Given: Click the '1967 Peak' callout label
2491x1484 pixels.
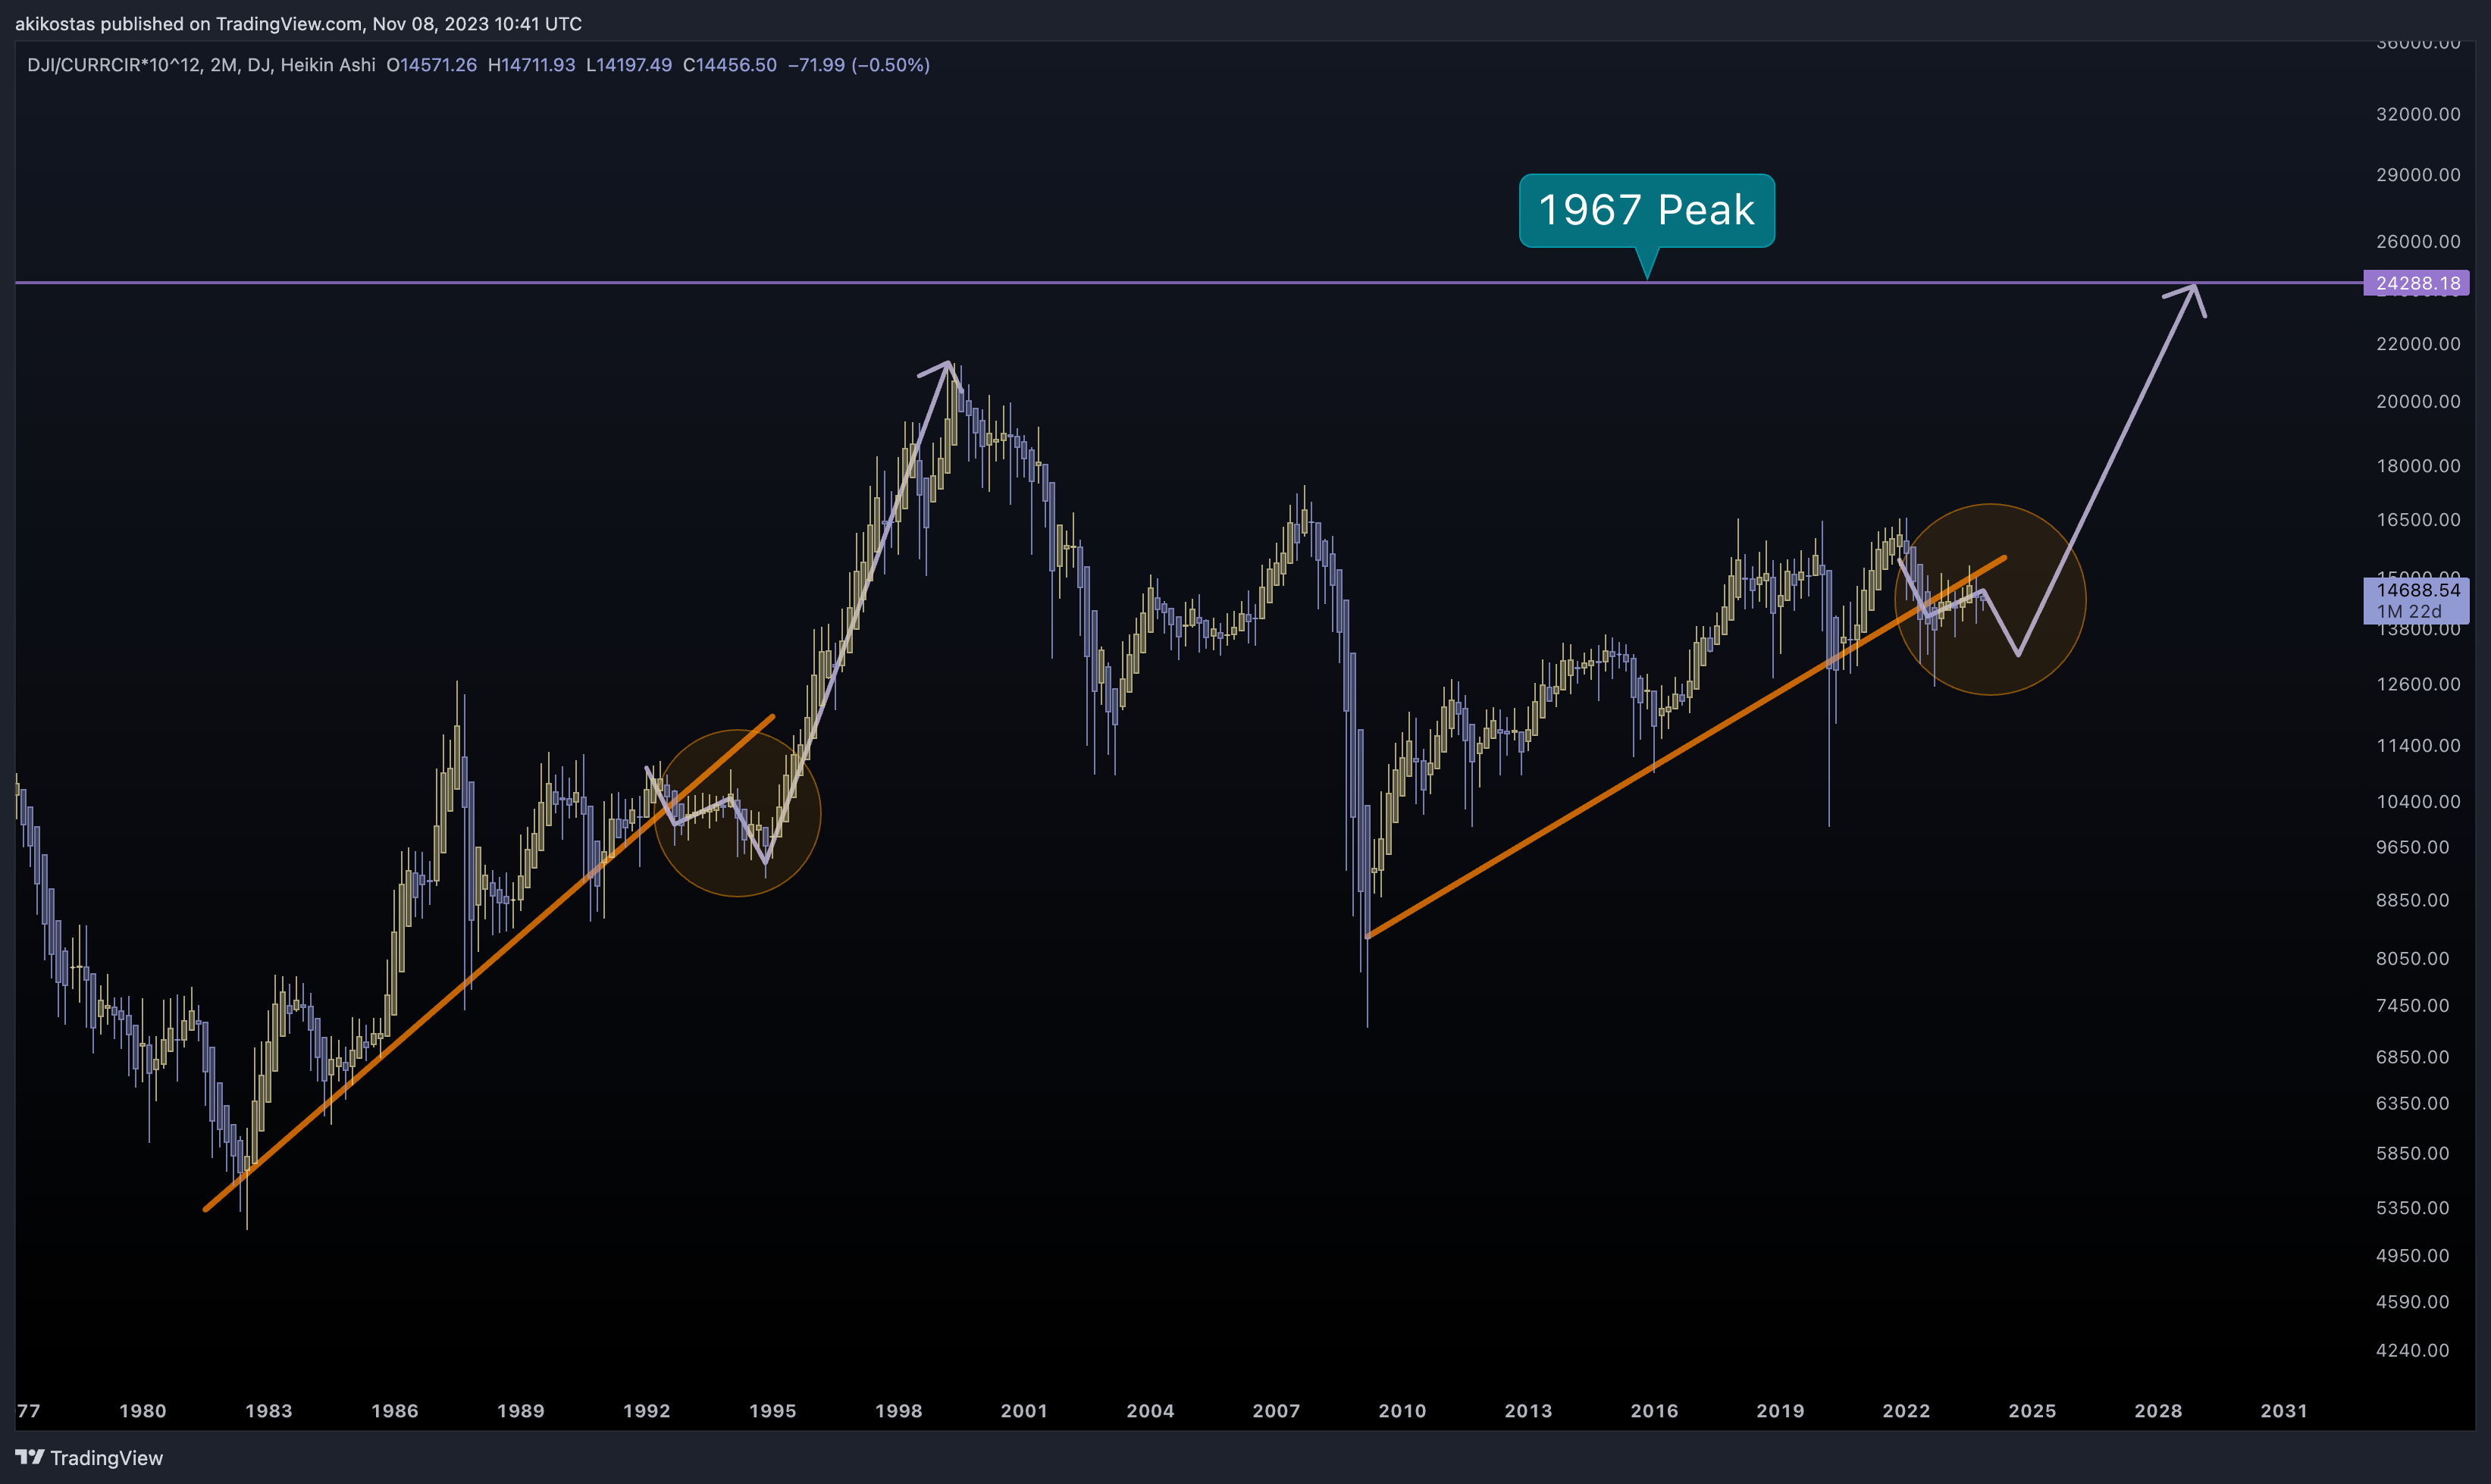Looking at the screenshot, I should [1647, 210].
